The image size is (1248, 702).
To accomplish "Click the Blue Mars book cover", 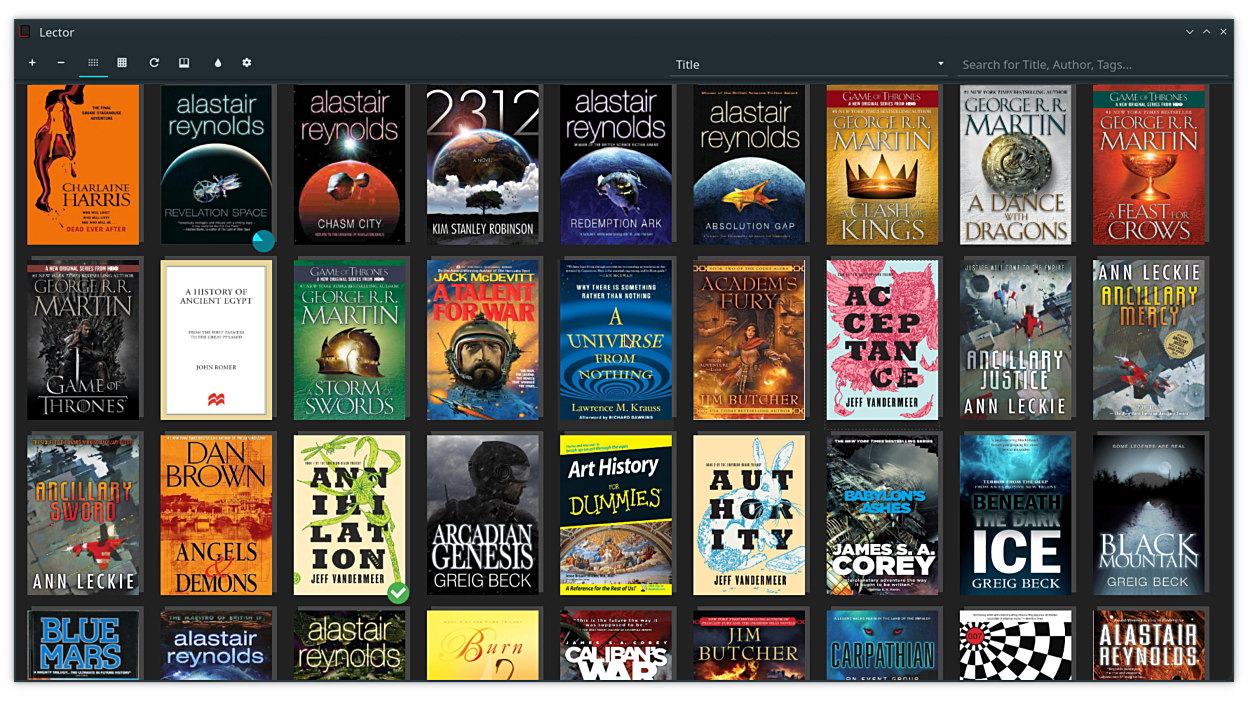I will click(83, 644).
